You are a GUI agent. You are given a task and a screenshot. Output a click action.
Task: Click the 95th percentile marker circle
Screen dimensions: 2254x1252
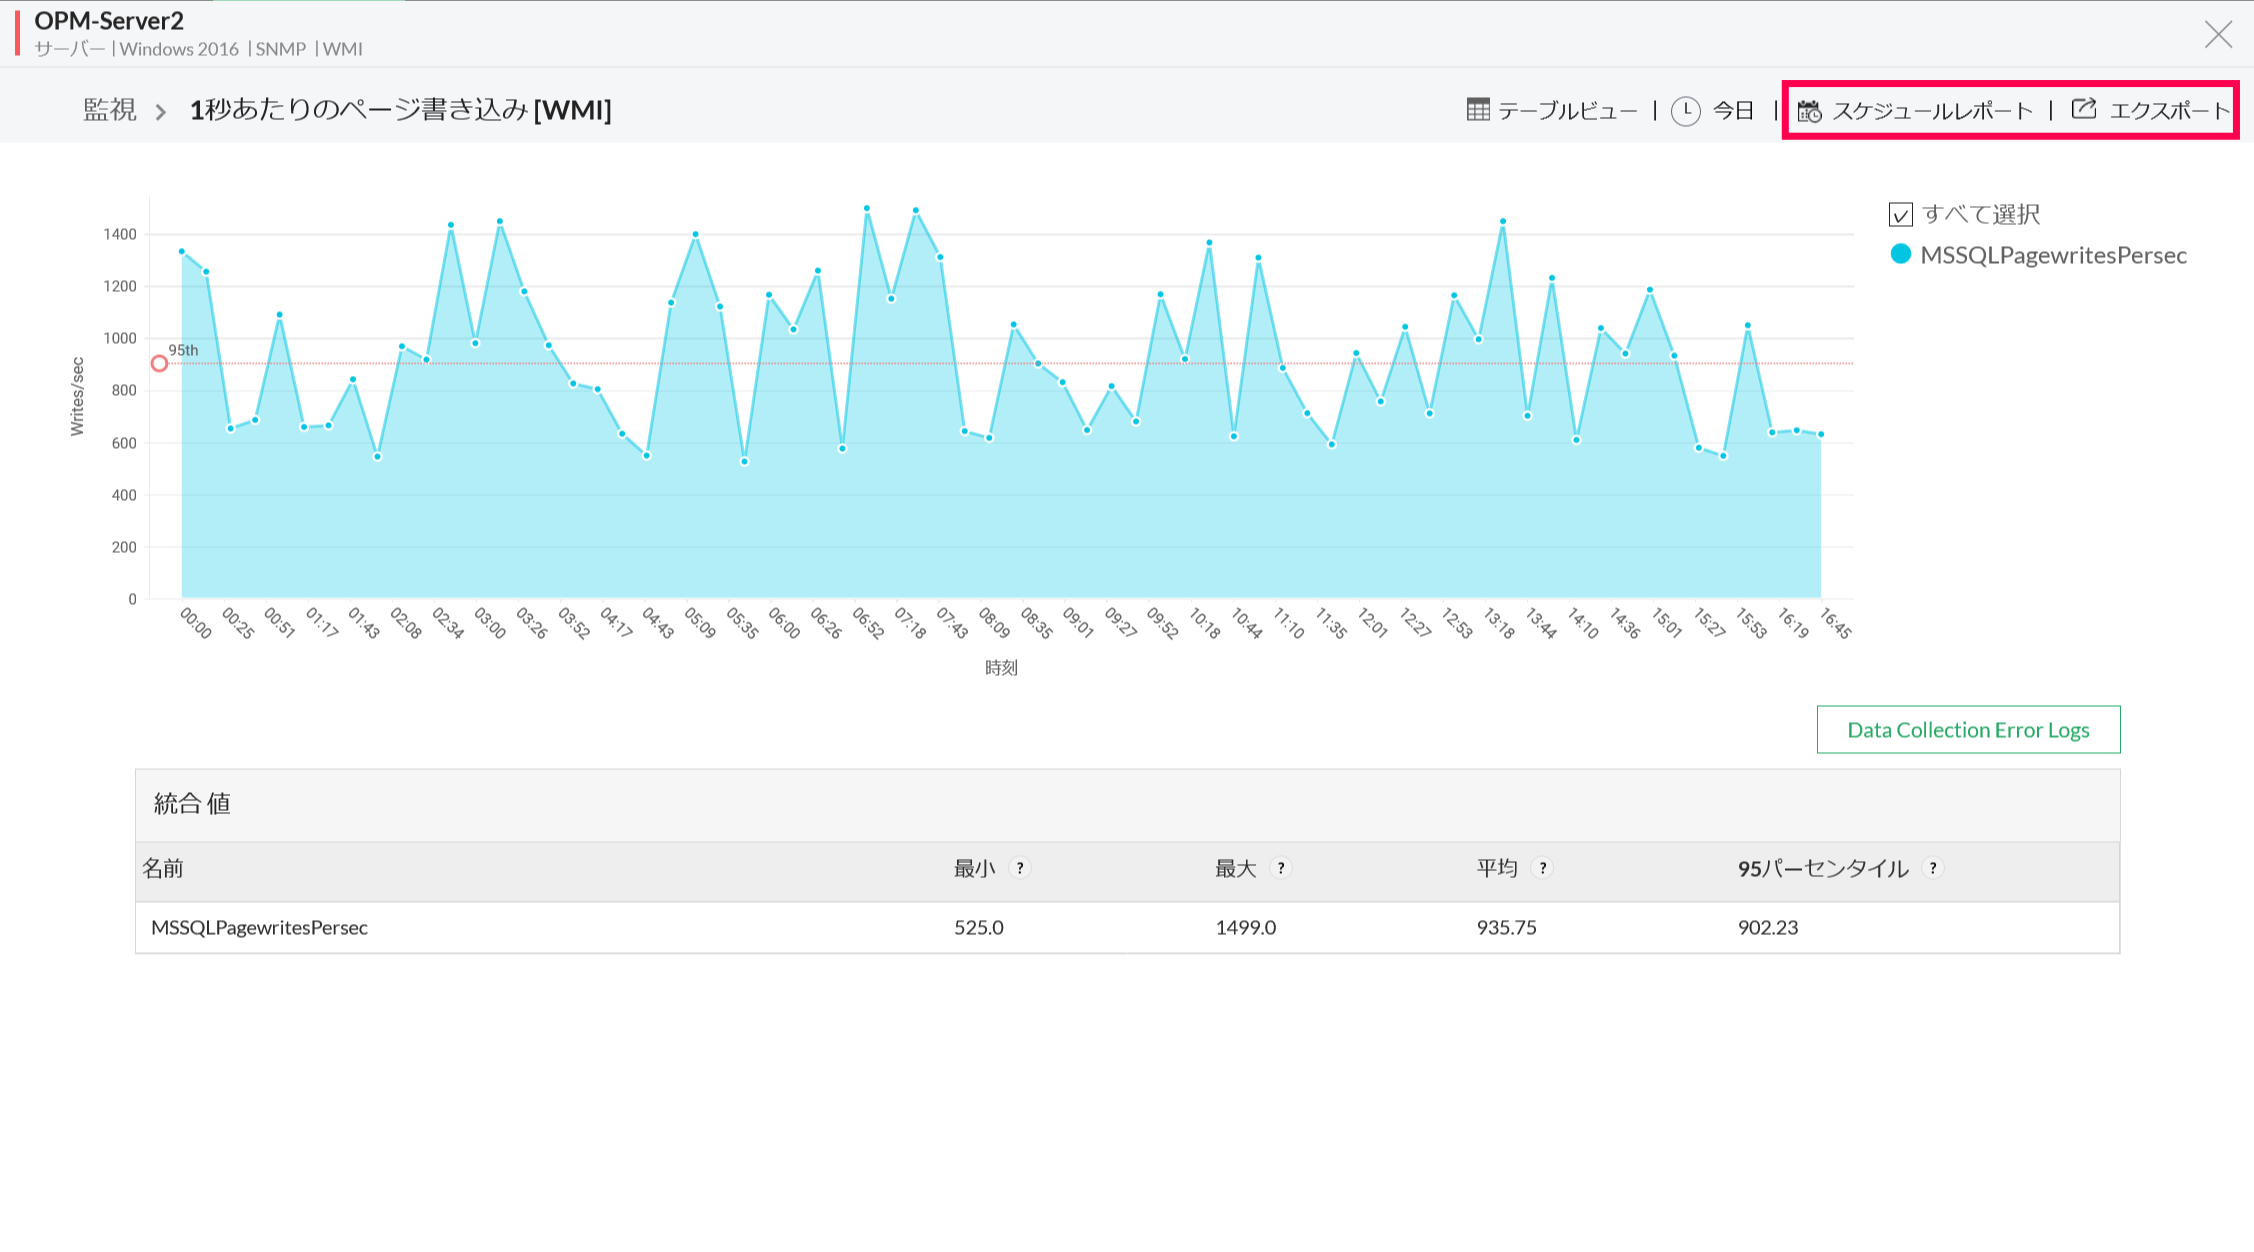[160, 364]
